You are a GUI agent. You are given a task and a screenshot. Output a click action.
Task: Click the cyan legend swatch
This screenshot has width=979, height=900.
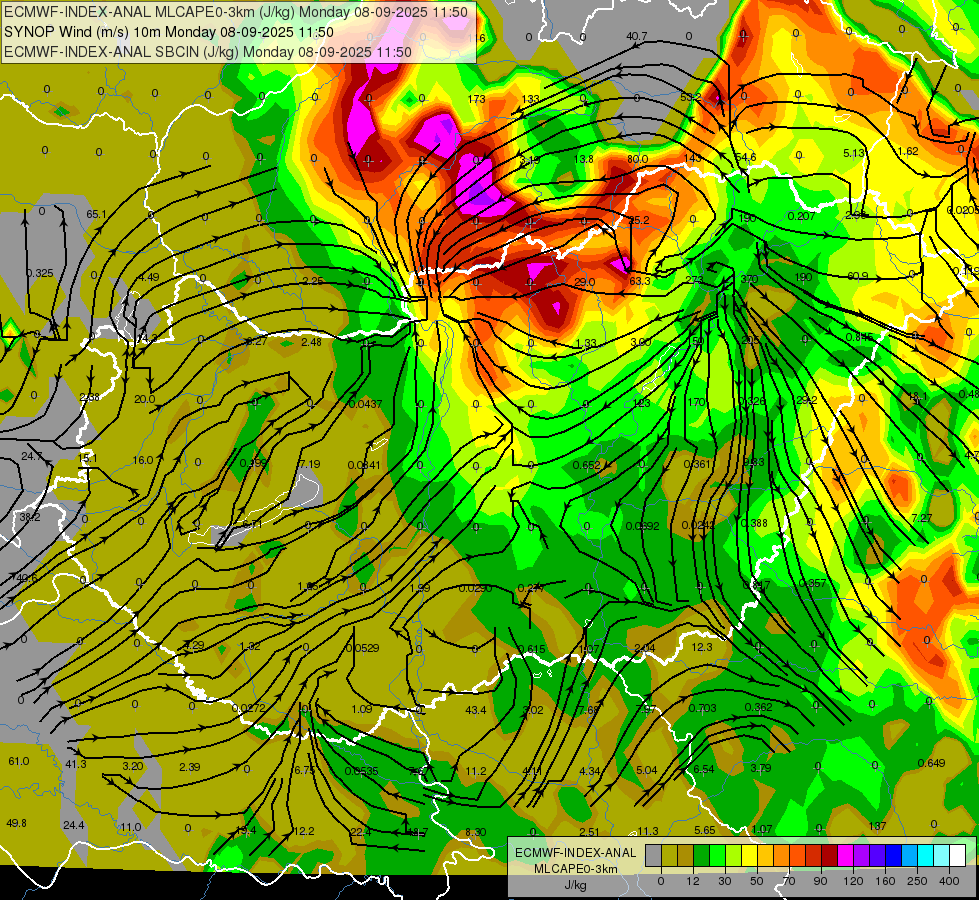pyautogui.click(x=925, y=855)
